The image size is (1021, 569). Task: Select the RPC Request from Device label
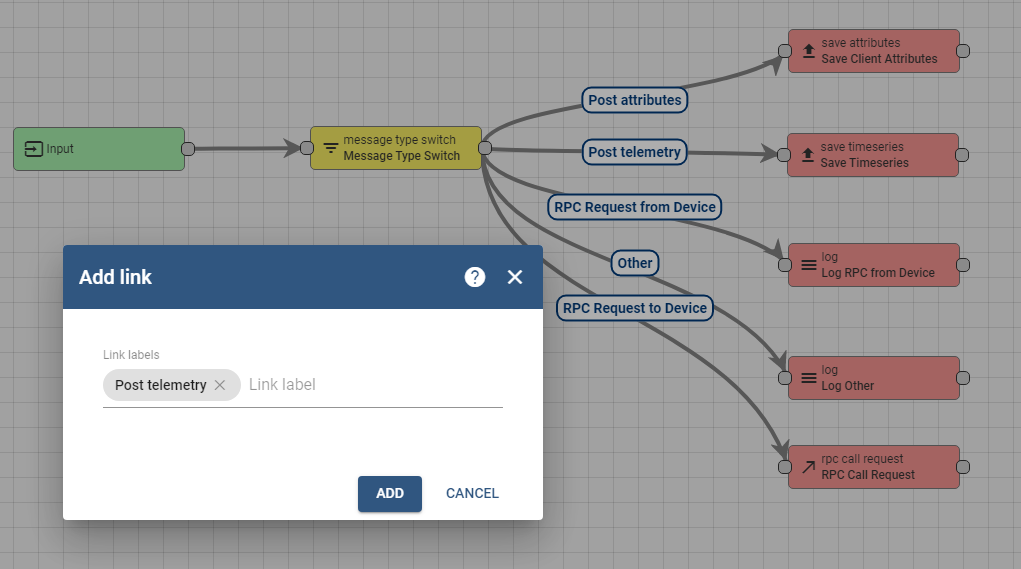coord(635,207)
